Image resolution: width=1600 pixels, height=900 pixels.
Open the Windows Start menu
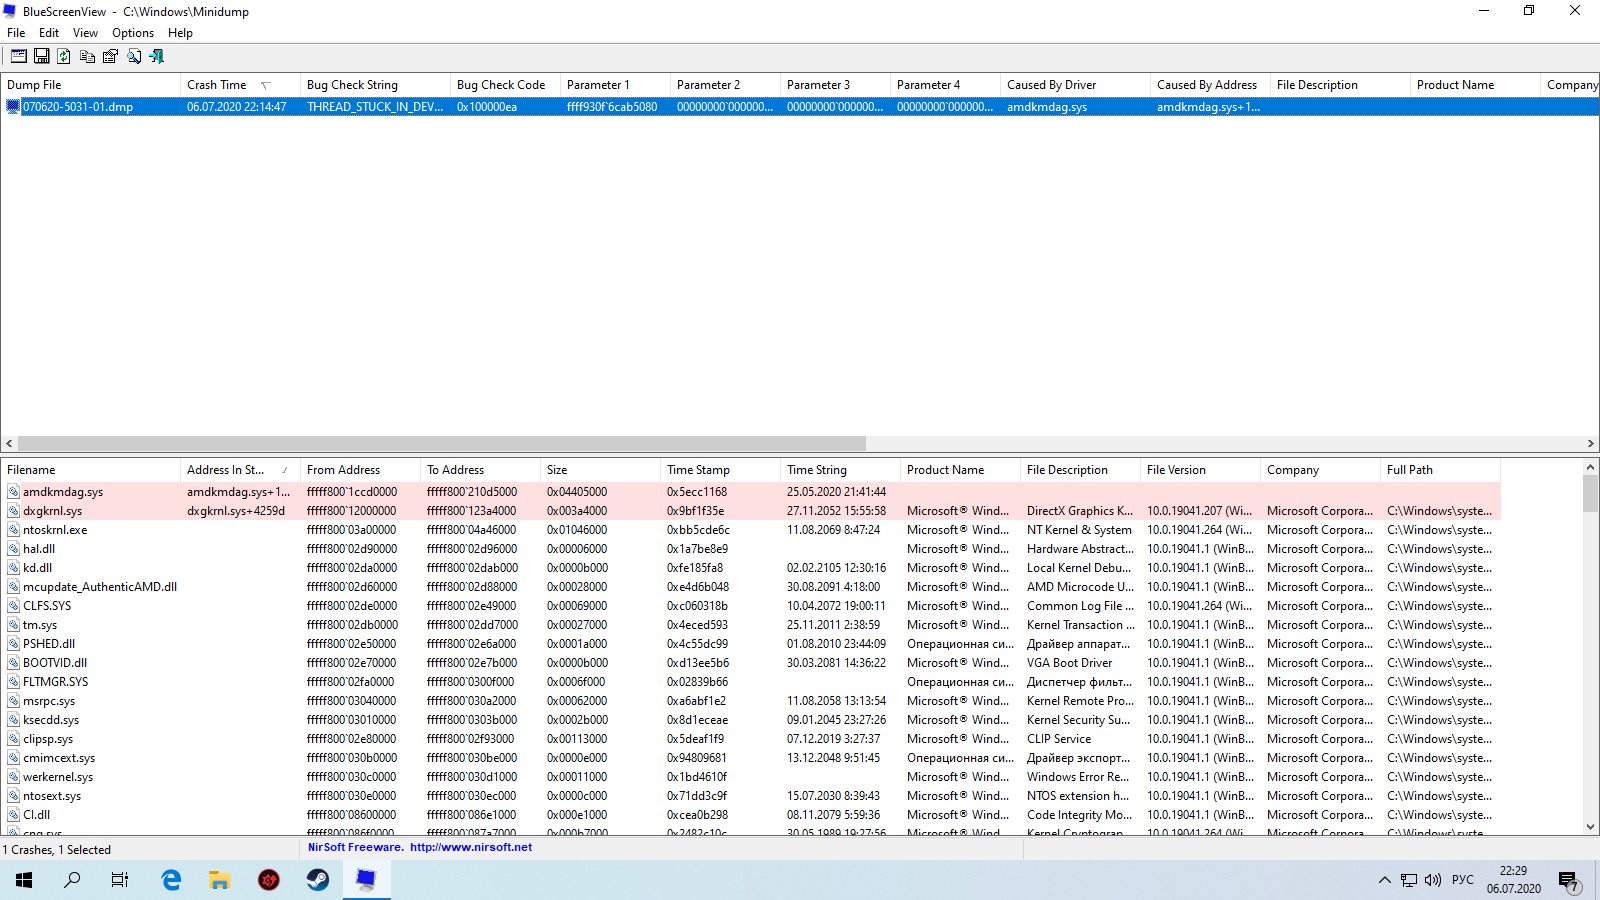click(24, 880)
